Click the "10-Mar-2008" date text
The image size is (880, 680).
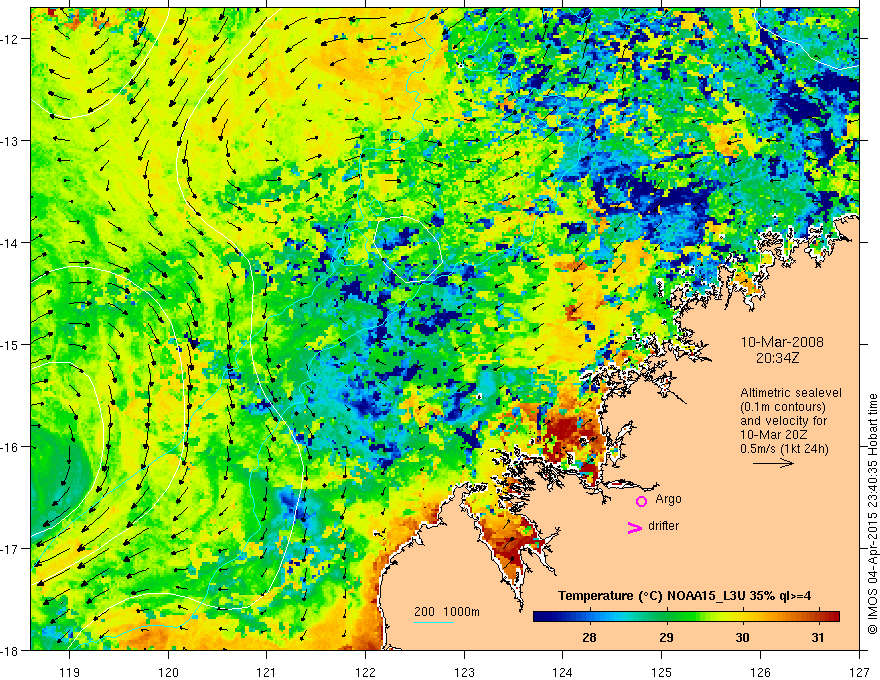click(782, 342)
